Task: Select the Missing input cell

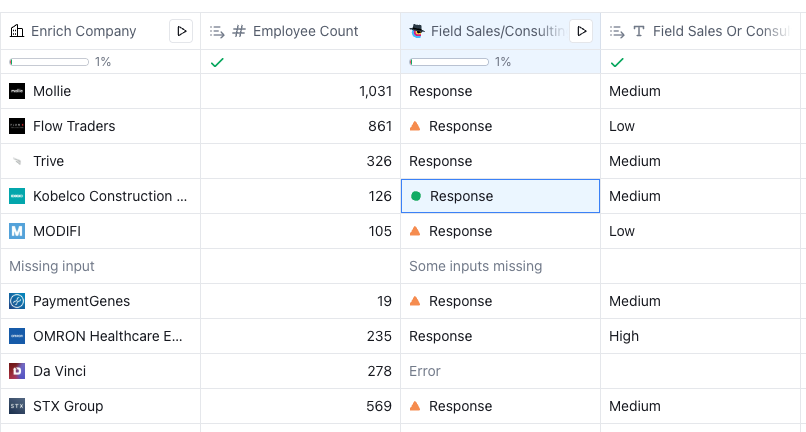Action: tap(100, 266)
